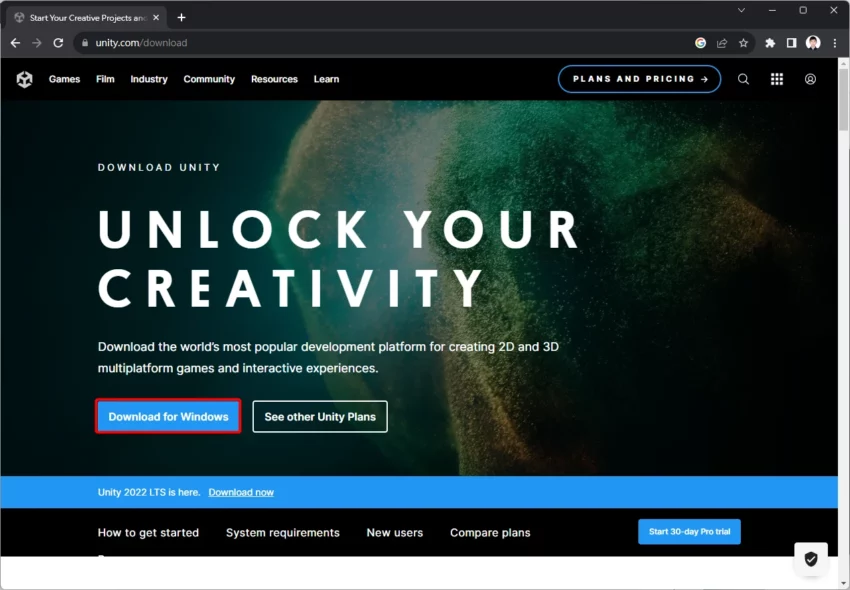This screenshot has width=850, height=590.
Task: Reload the page with the refresh icon
Action: 58,43
